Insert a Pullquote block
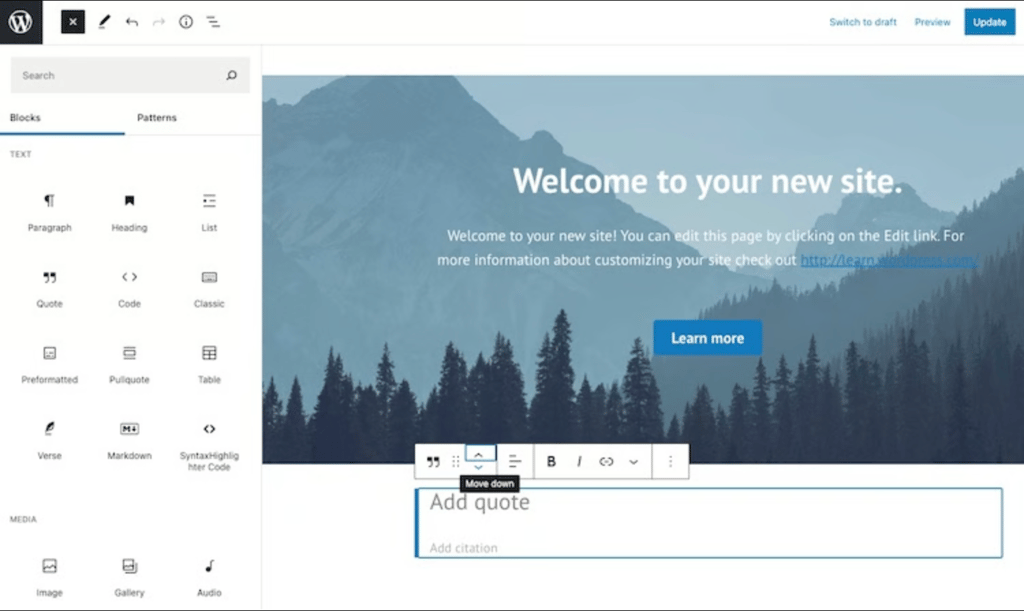 pos(129,364)
